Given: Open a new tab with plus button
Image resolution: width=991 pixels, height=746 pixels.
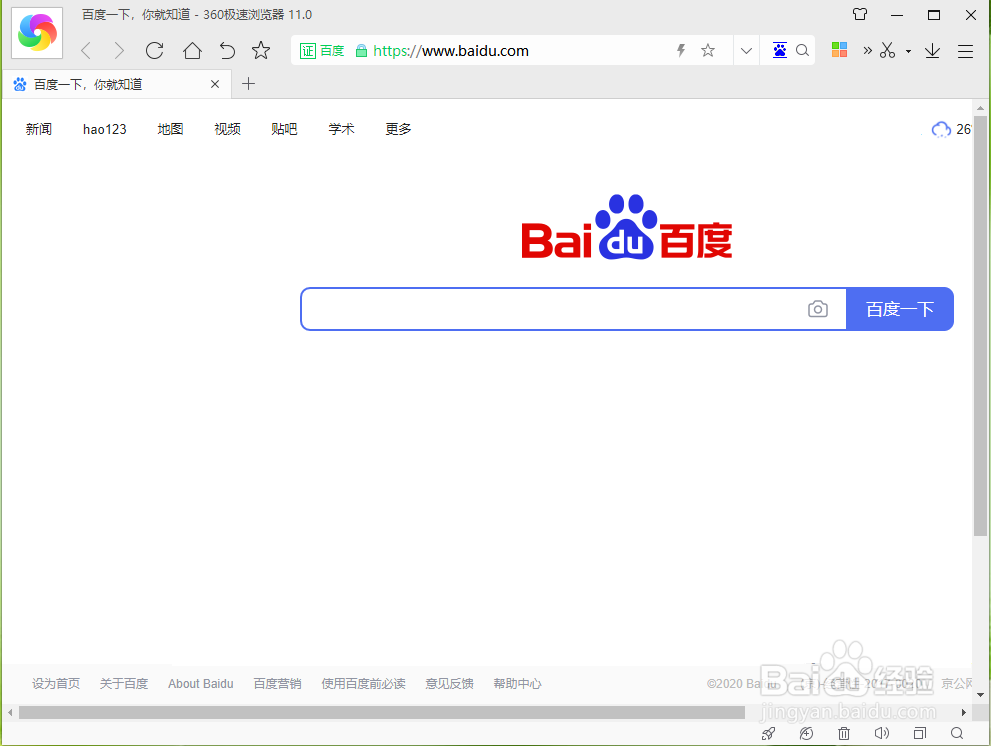Looking at the screenshot, I should (x=248, y=83).
